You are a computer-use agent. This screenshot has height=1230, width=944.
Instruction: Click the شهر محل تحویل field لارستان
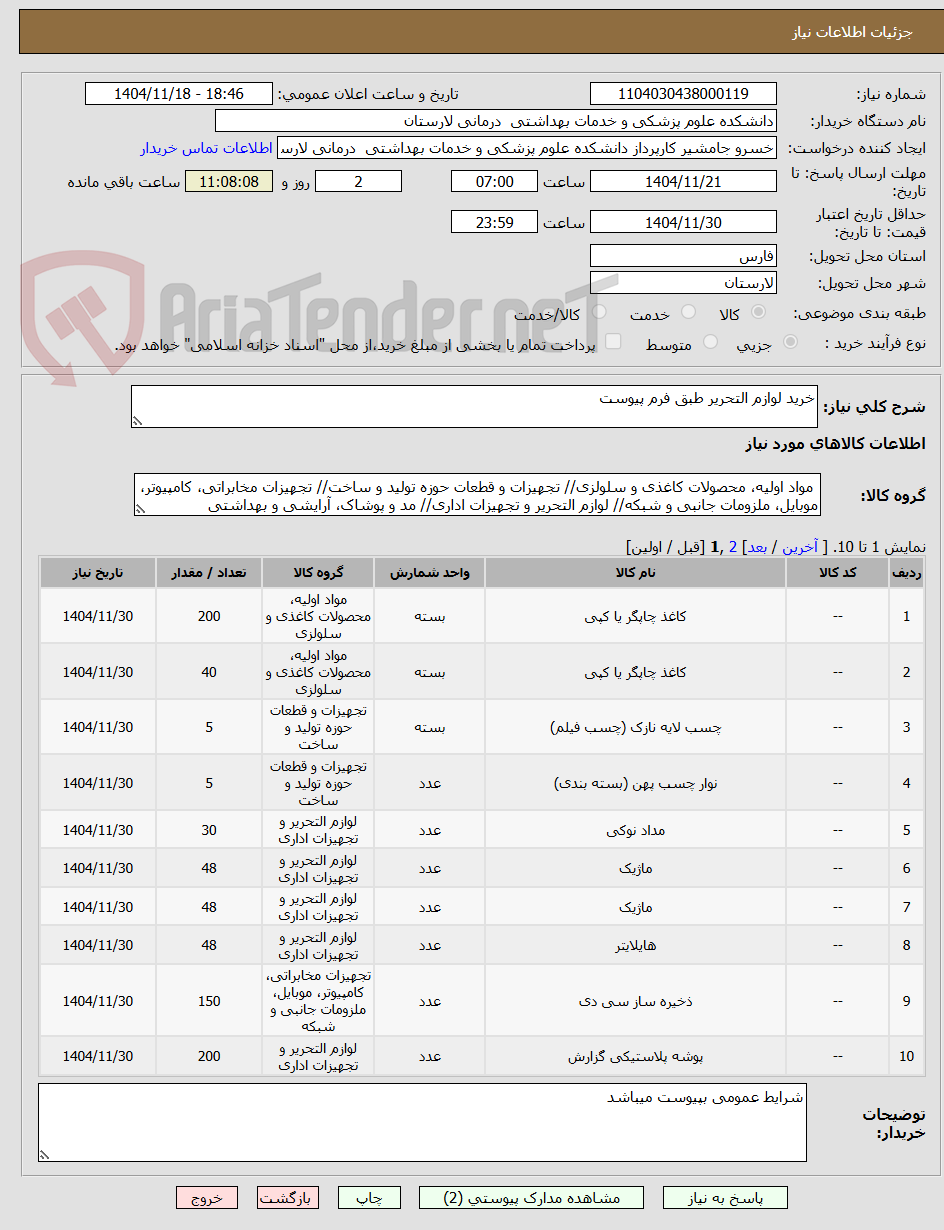[683, 283]
